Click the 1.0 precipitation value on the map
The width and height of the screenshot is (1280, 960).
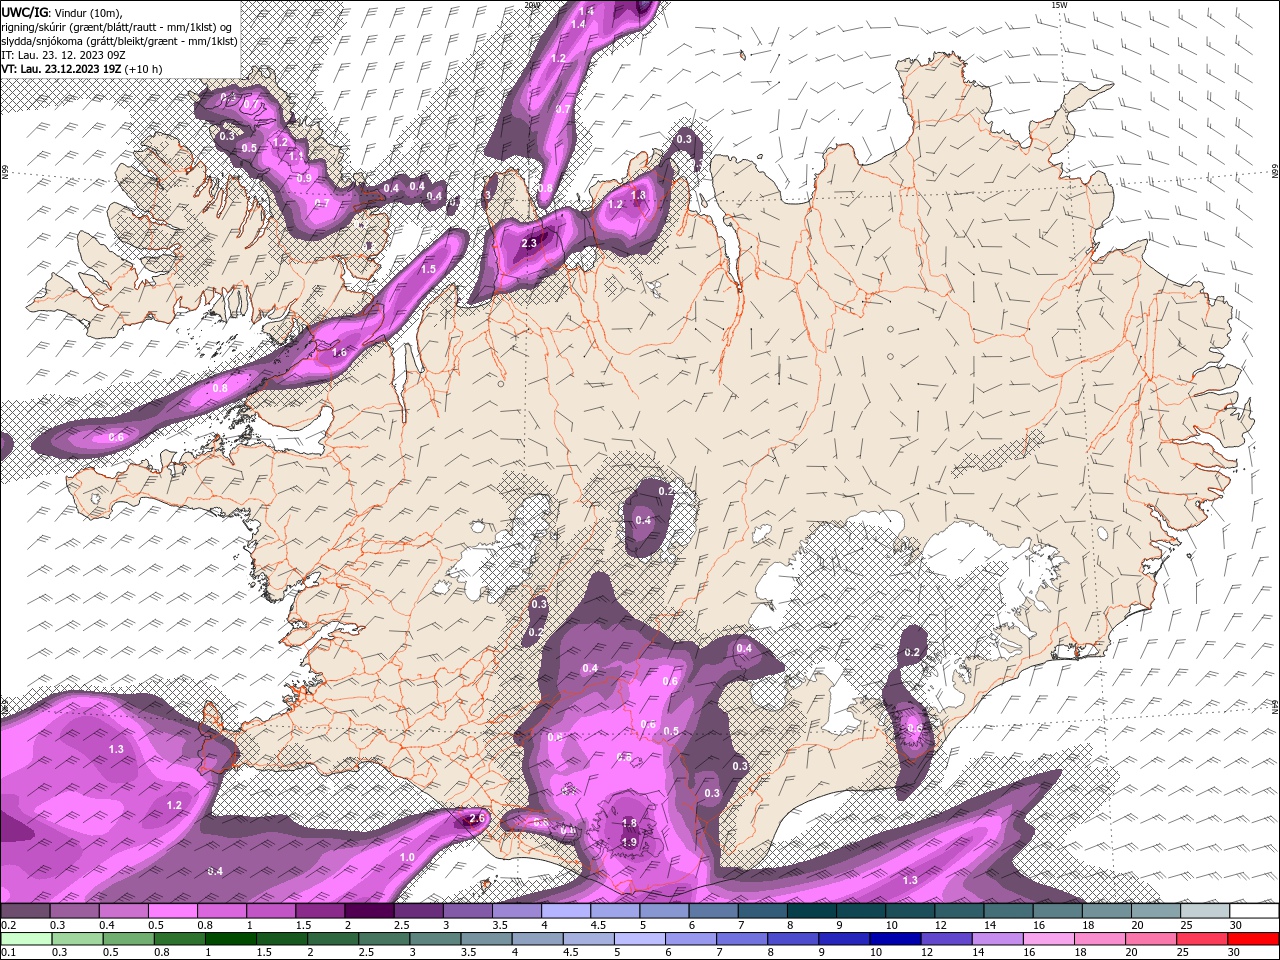pyautogui.click(x=407, y=857)
